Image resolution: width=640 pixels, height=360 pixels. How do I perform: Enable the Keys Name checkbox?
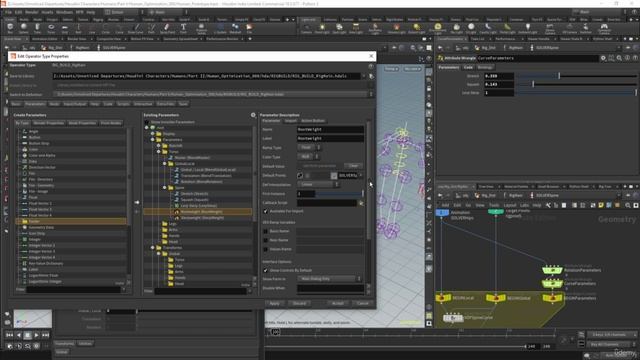click(266, 240)
